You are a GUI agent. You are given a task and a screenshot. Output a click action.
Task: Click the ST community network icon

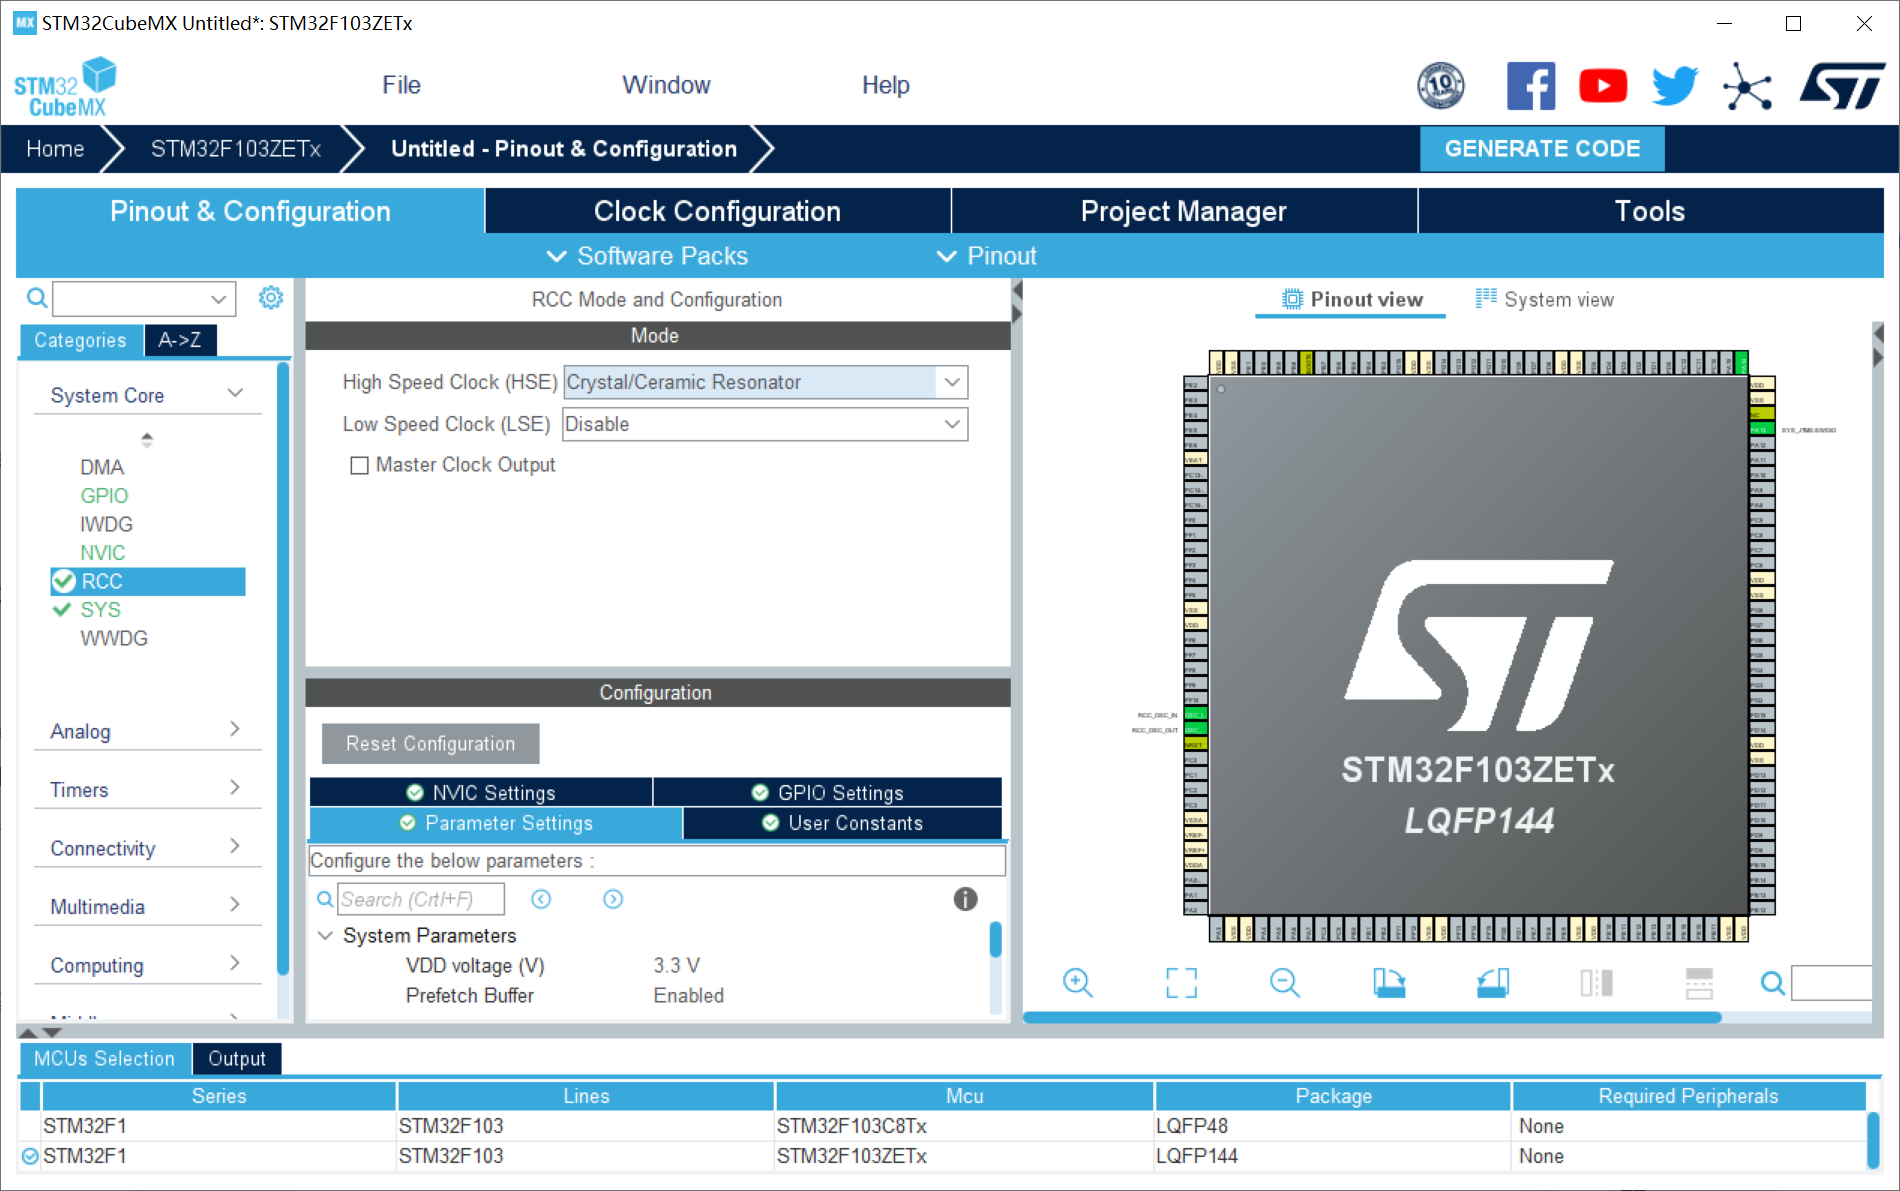pos(1747,86)
